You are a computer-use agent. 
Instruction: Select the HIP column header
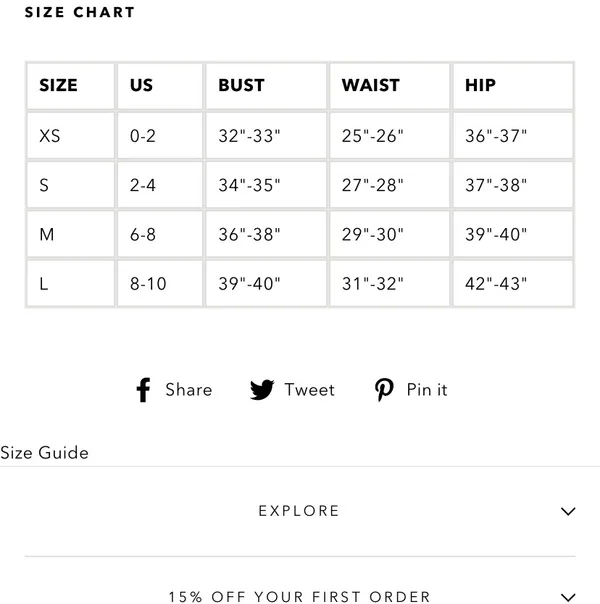tap(513, 86)
